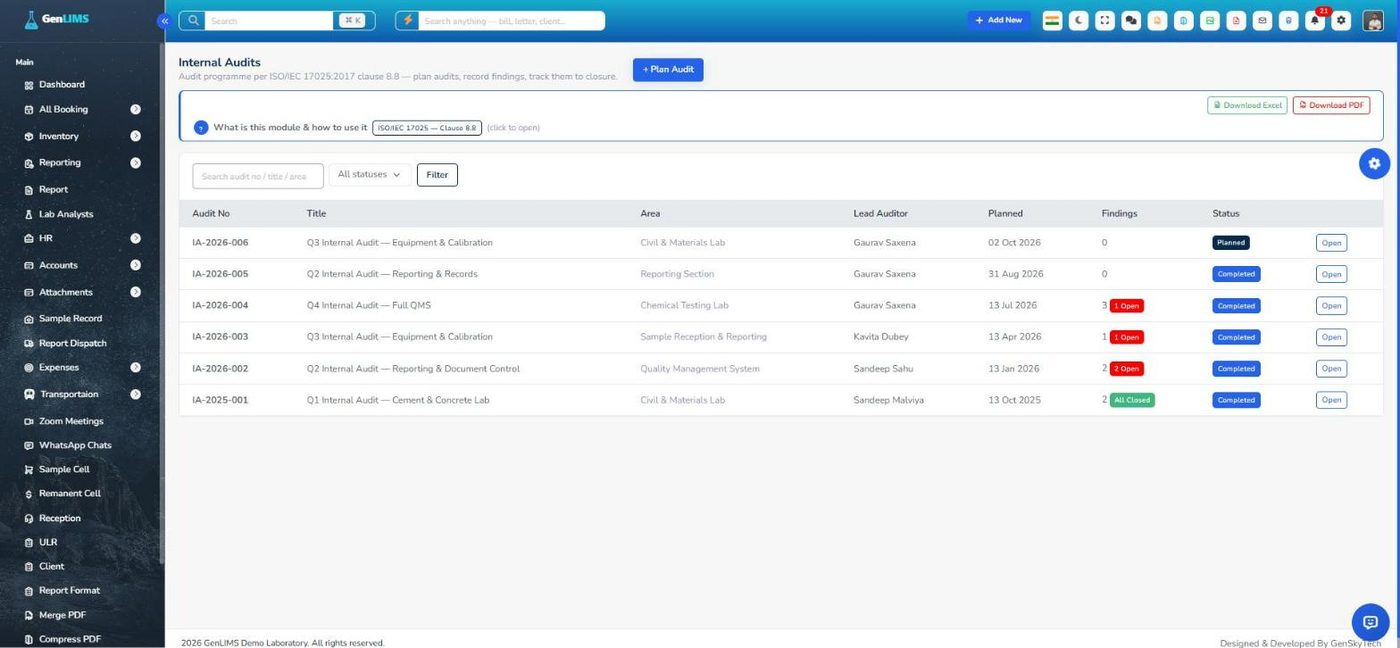Click the 2 Open findings badge for IA-2026-002
The image size is (1400, 648).
1127,369
